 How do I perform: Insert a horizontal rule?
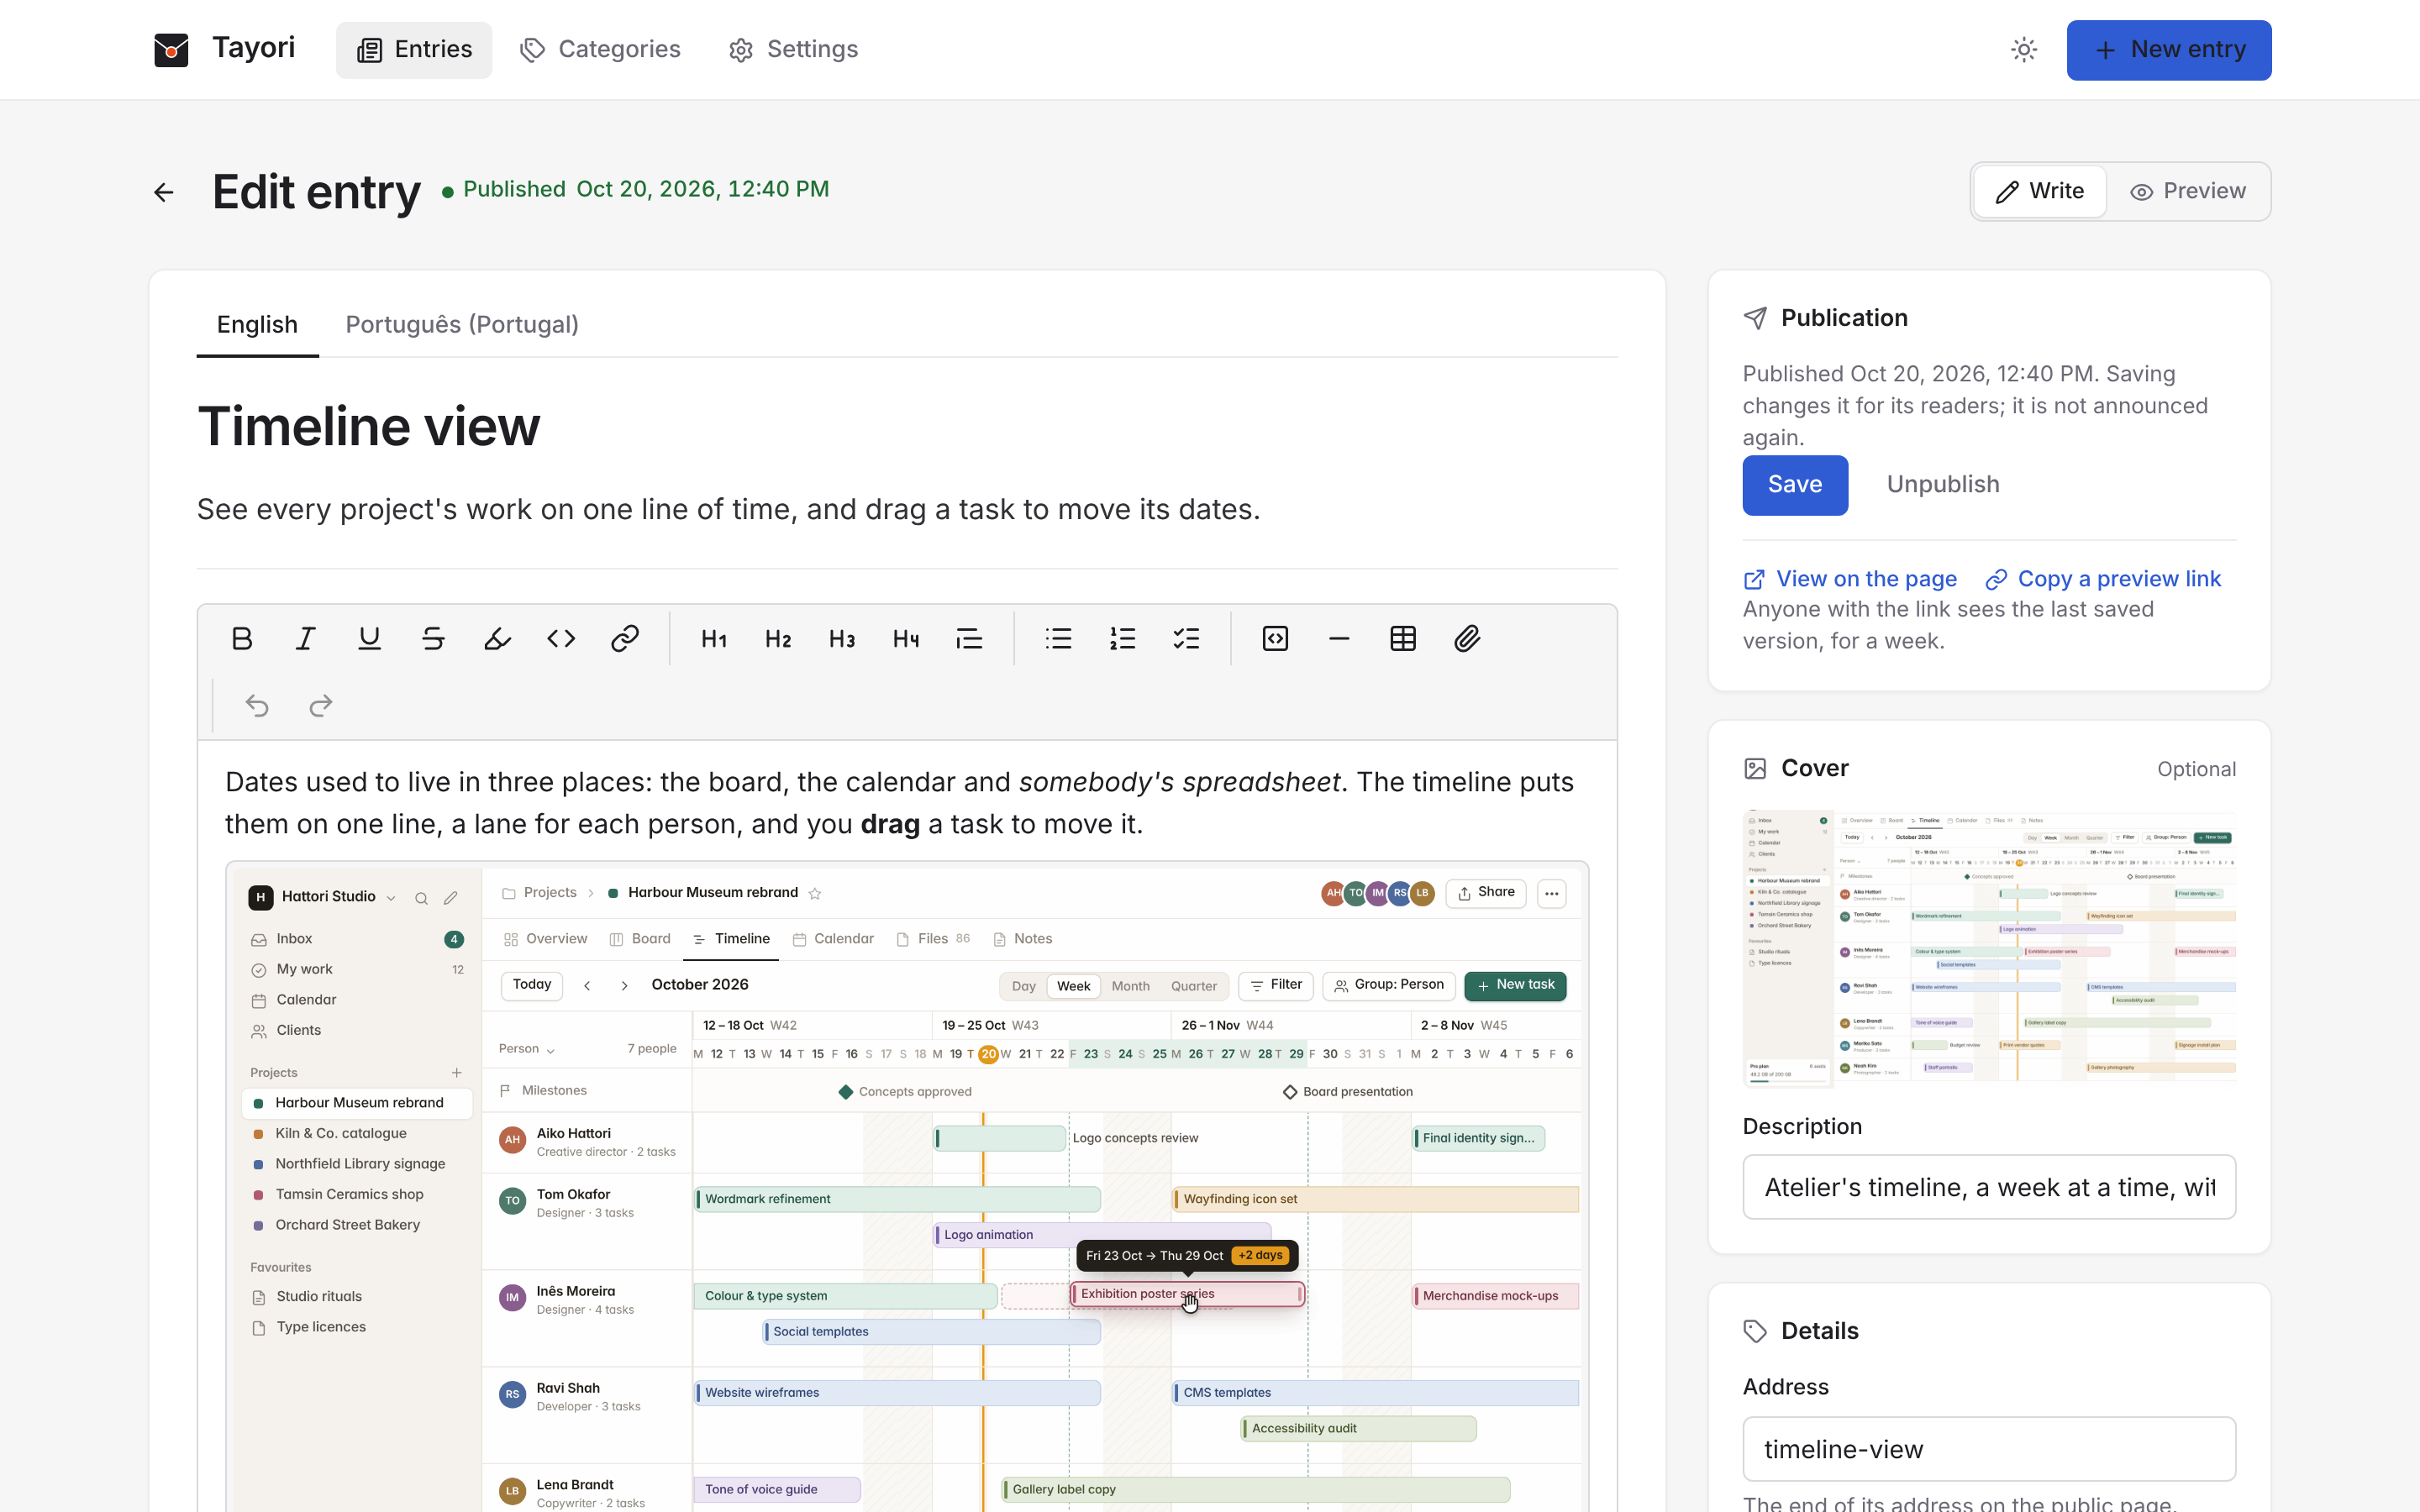tap(1339, 638)
